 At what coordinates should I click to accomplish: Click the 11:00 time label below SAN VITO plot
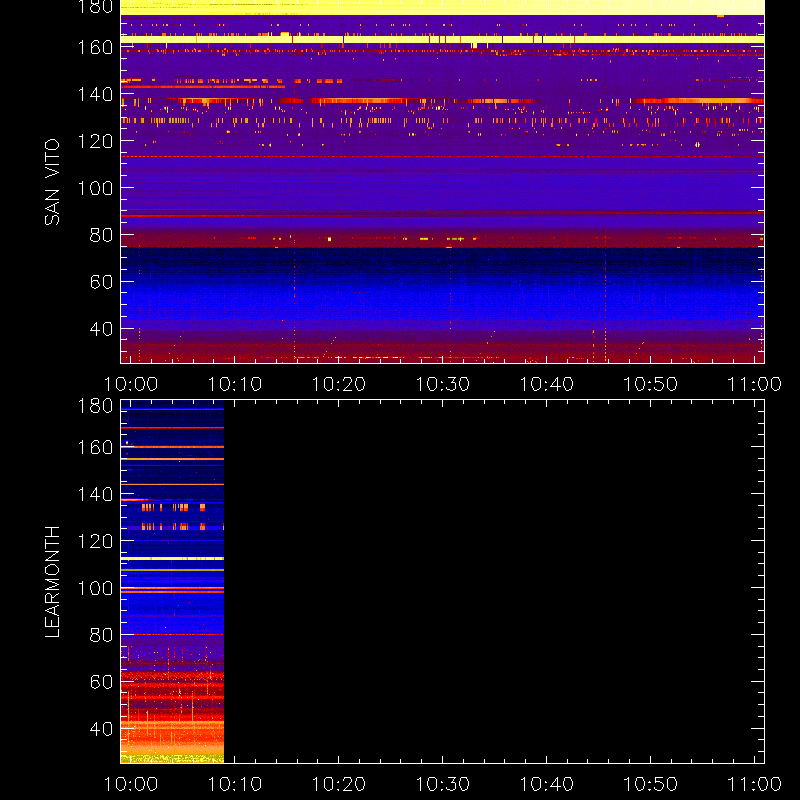754,384
